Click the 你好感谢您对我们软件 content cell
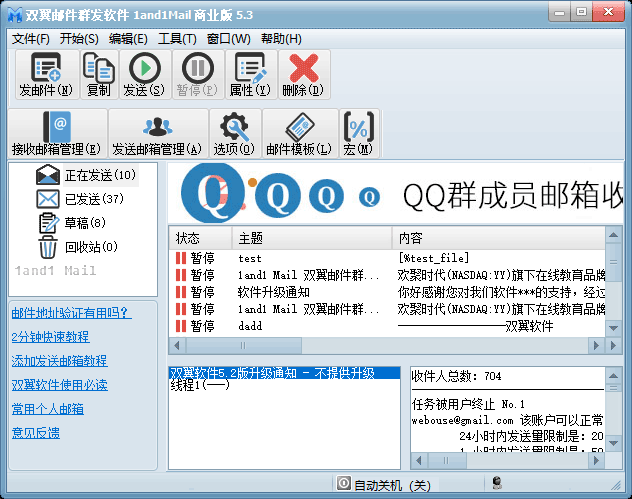The height and width of the screenshot is (499, 632). 501,292
